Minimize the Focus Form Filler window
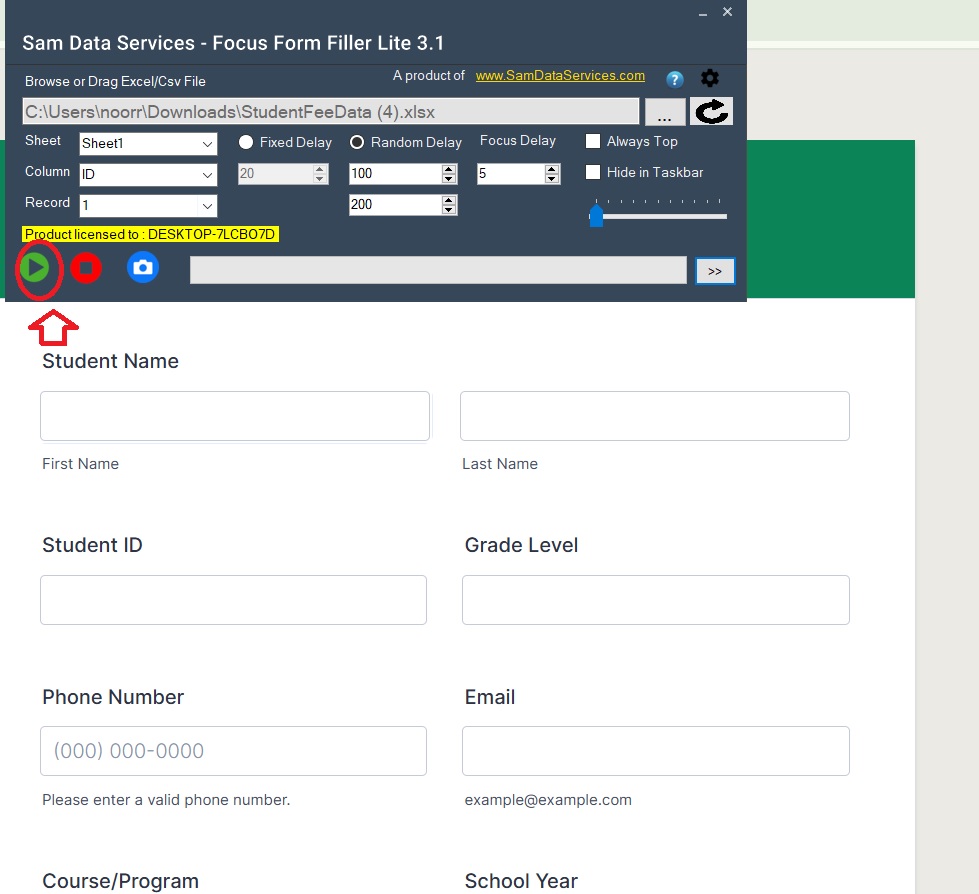 click(703, 12)
